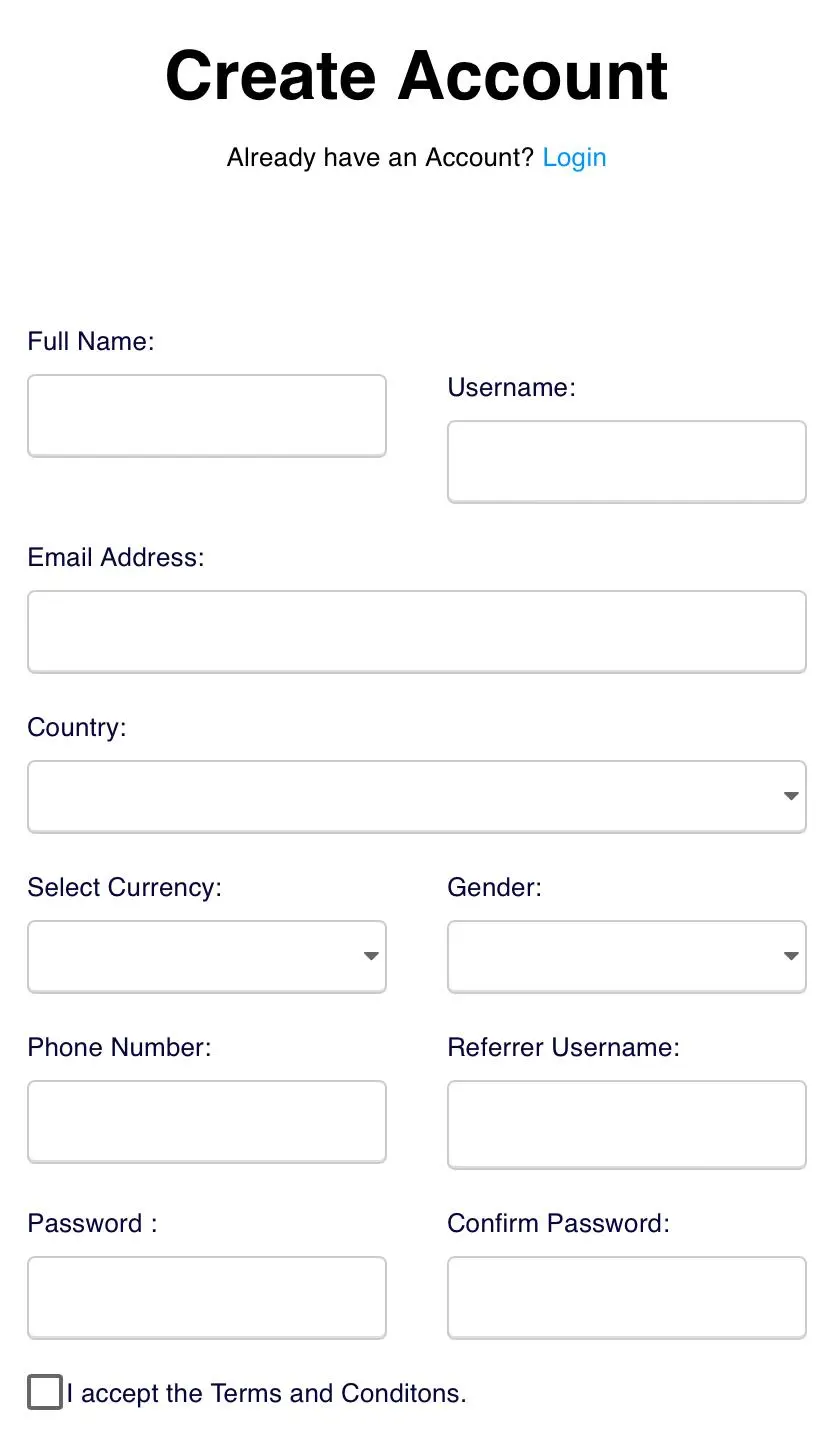Click the "Confirm Password:" label

tap(558, 1224)
